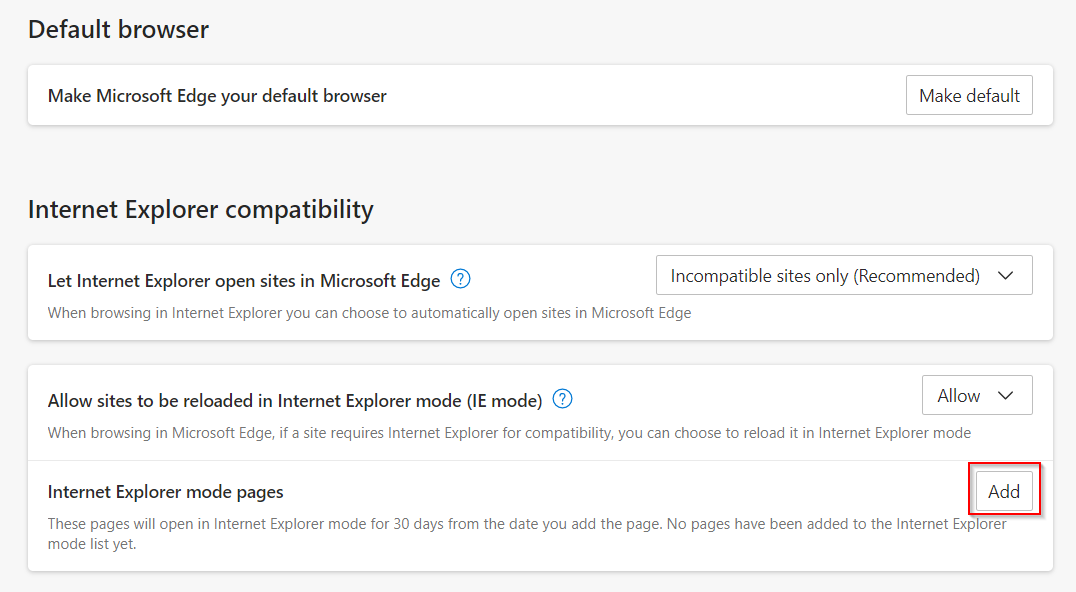This screenshot has width=1076, height=592.
Task: Click help icon next to IE mode reload setting
Action: [563, 400]
